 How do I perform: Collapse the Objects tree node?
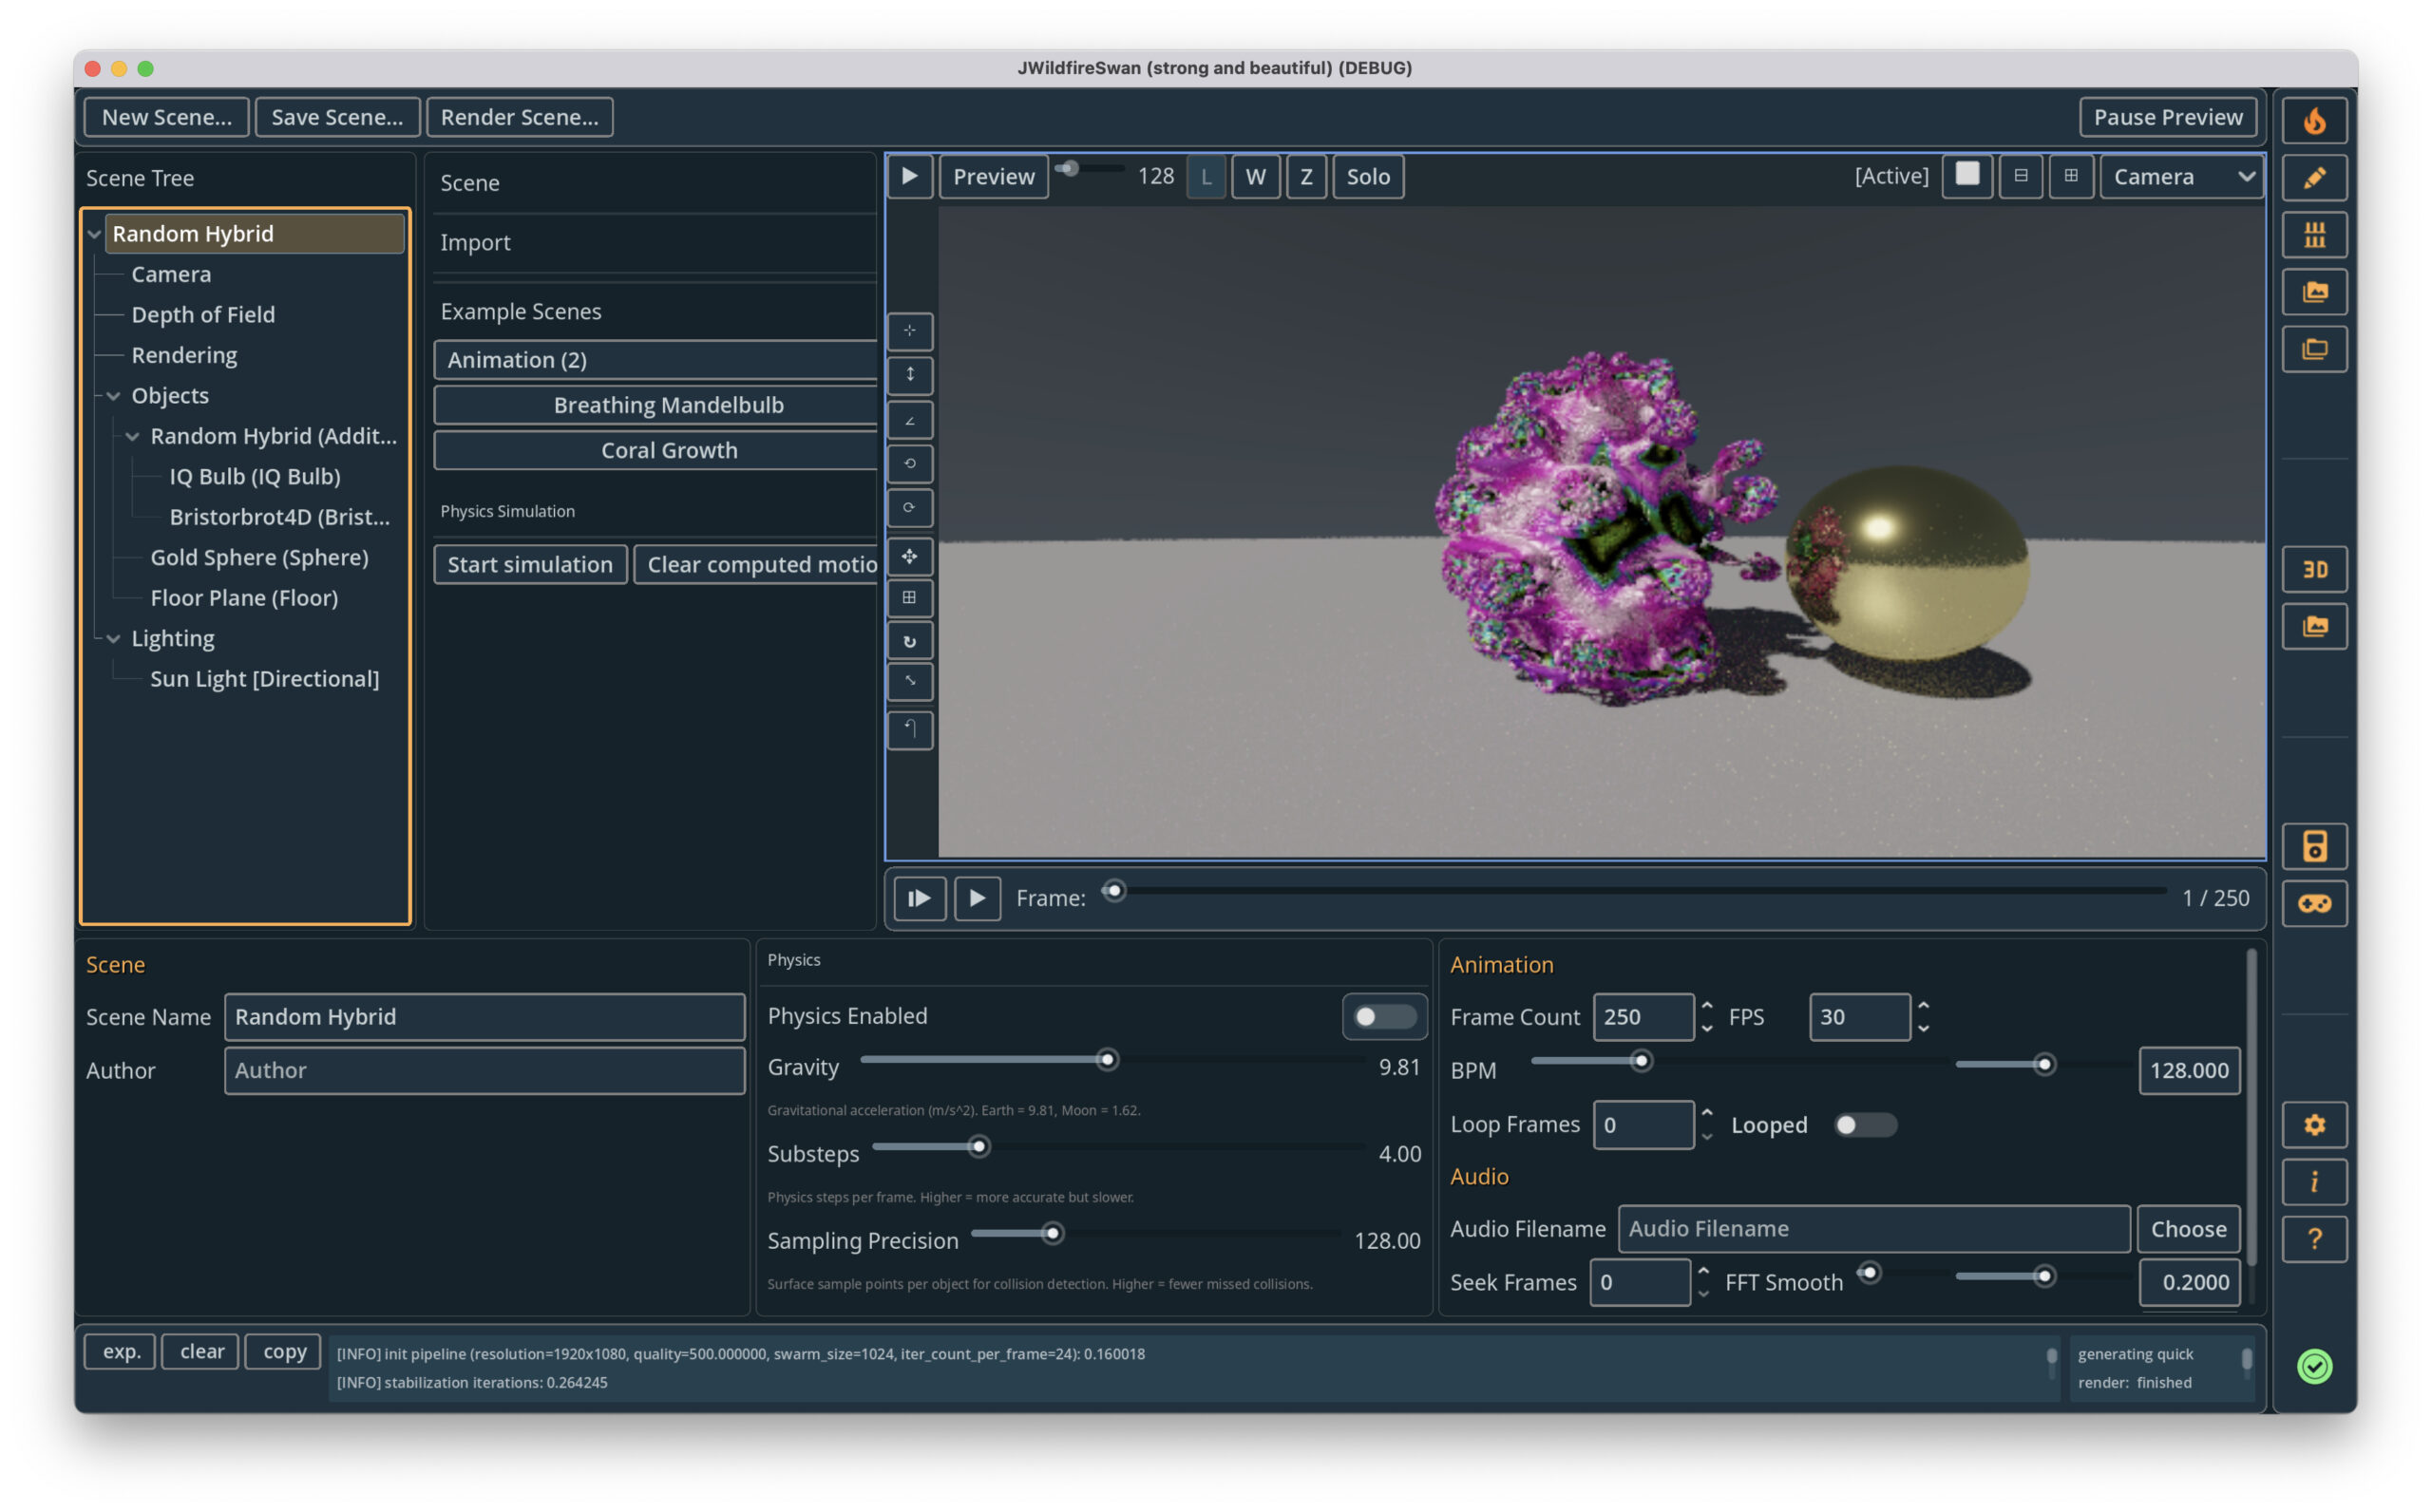tap(113, 396)
